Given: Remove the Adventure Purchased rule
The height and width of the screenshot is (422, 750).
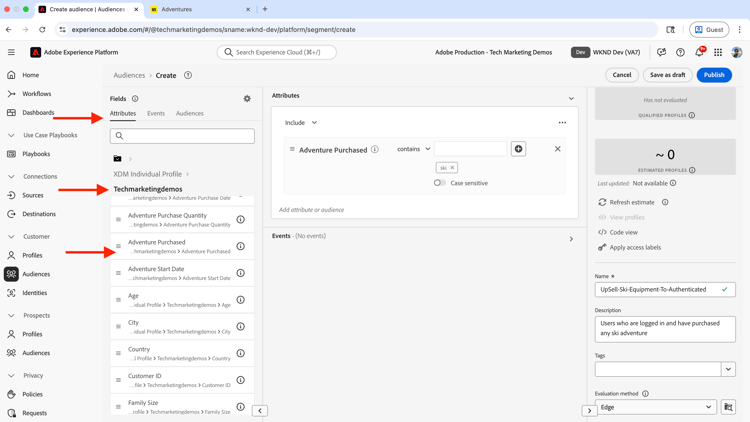Looking at the screenshot, I should tap(557, 149).
